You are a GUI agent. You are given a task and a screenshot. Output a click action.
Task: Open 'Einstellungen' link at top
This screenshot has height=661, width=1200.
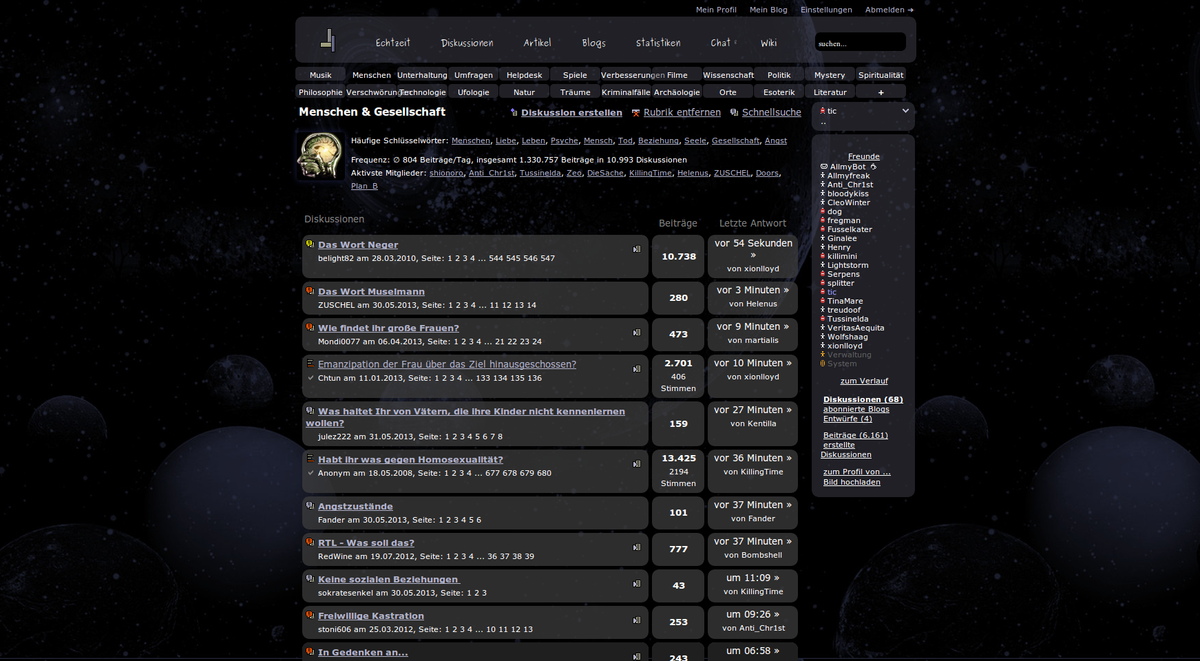click(826, 10)
